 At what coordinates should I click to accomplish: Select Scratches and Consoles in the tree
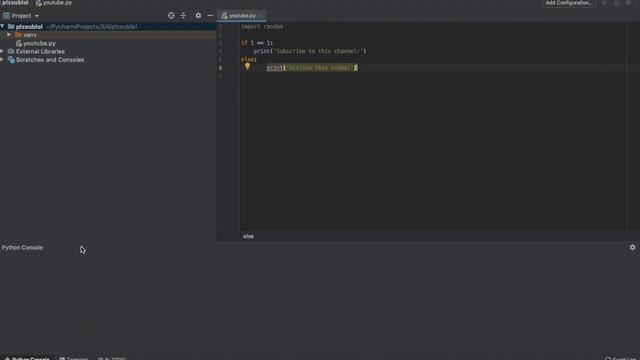(x=50, y=60)
